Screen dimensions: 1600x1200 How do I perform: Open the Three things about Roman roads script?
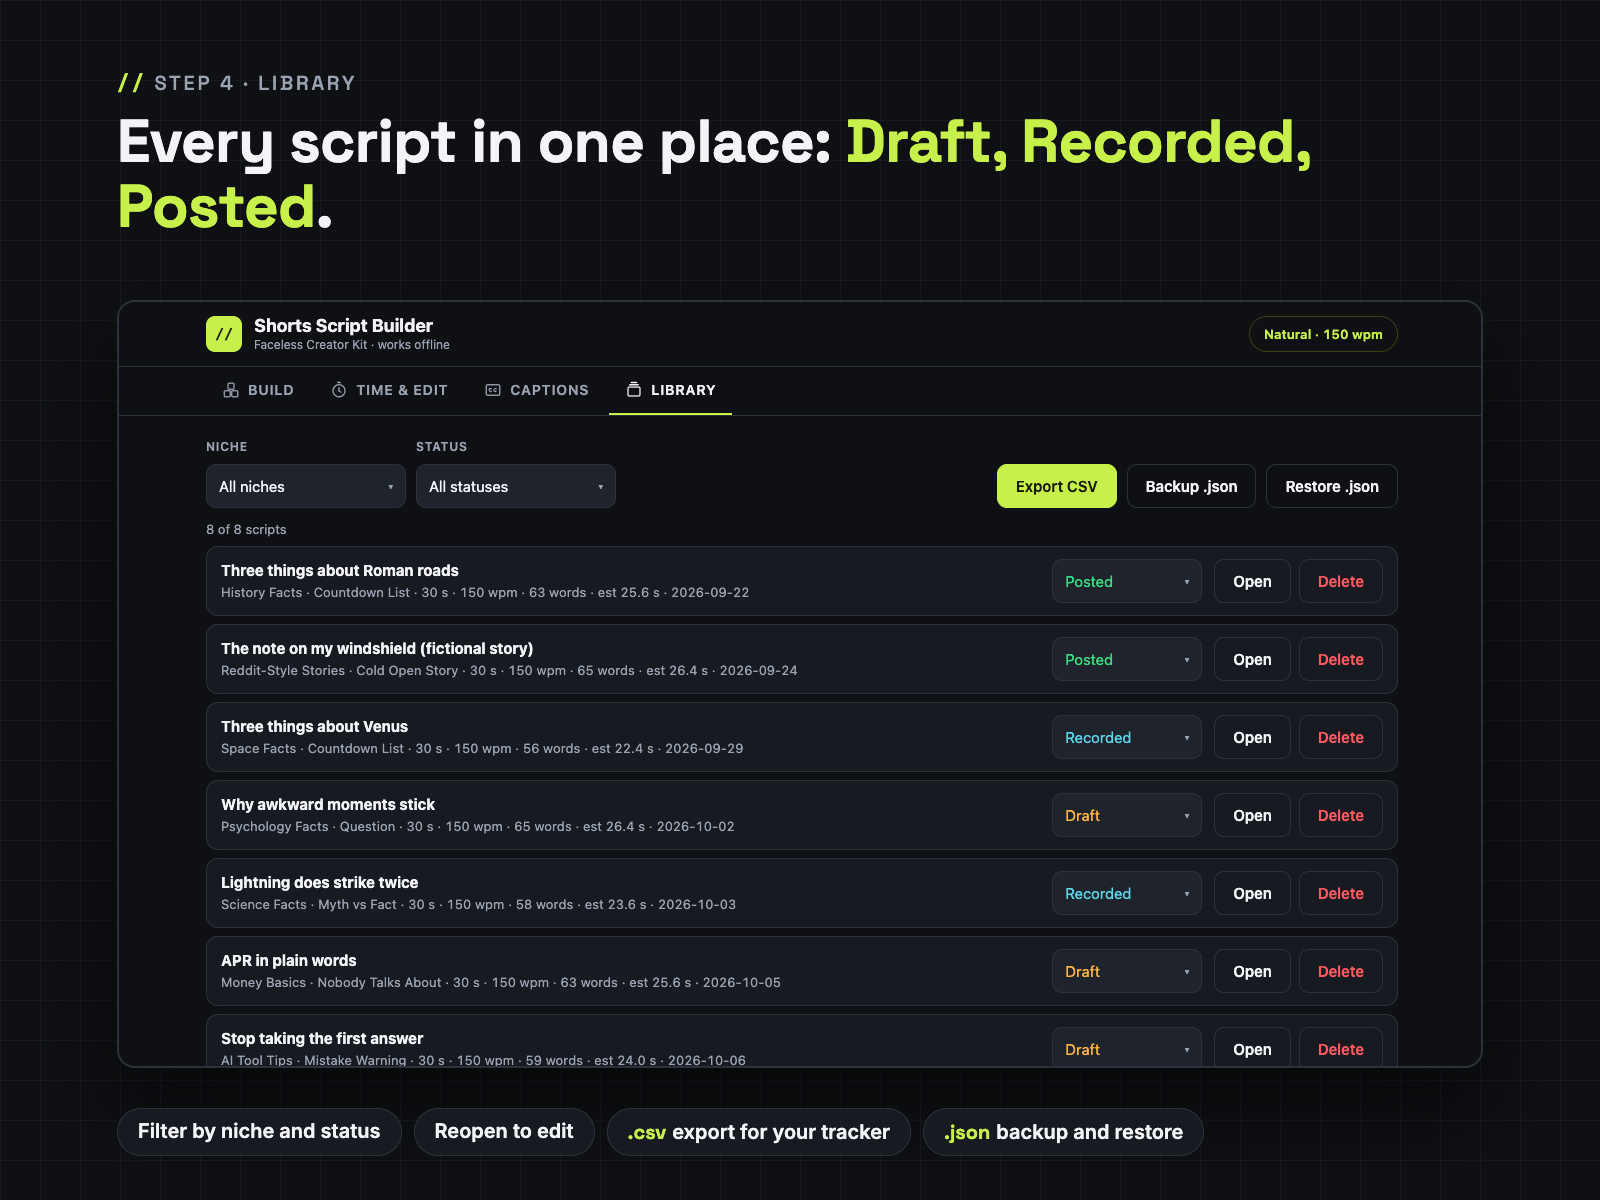[x=1252, y=581]
